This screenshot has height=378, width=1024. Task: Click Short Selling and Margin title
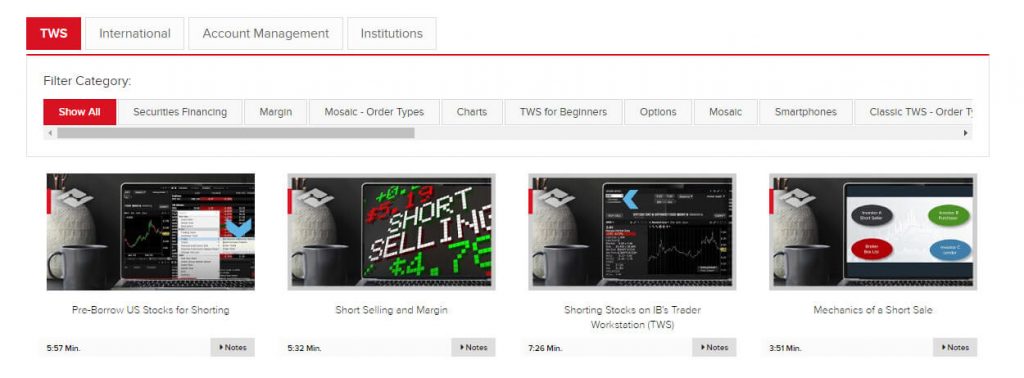[391, 310]
